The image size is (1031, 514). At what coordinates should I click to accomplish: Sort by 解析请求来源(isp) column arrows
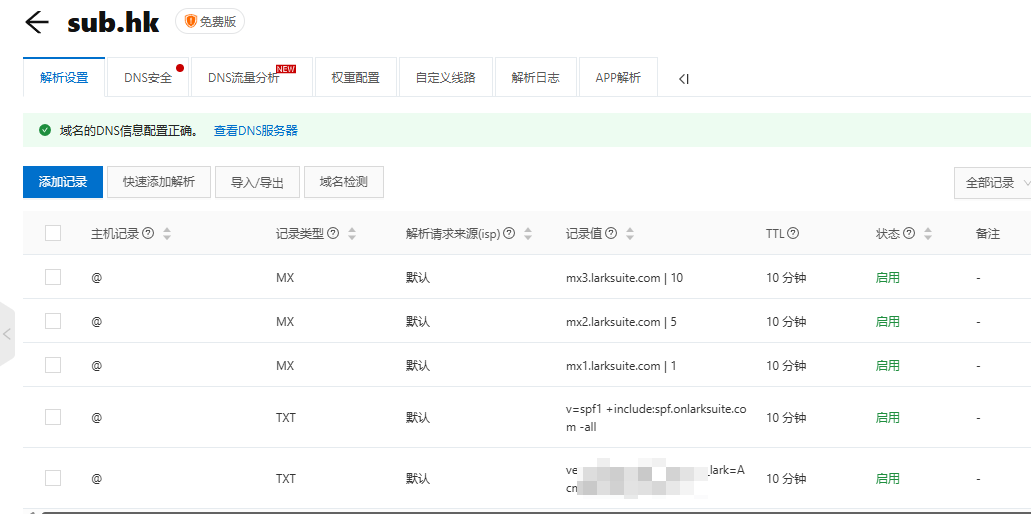[528, 233]
